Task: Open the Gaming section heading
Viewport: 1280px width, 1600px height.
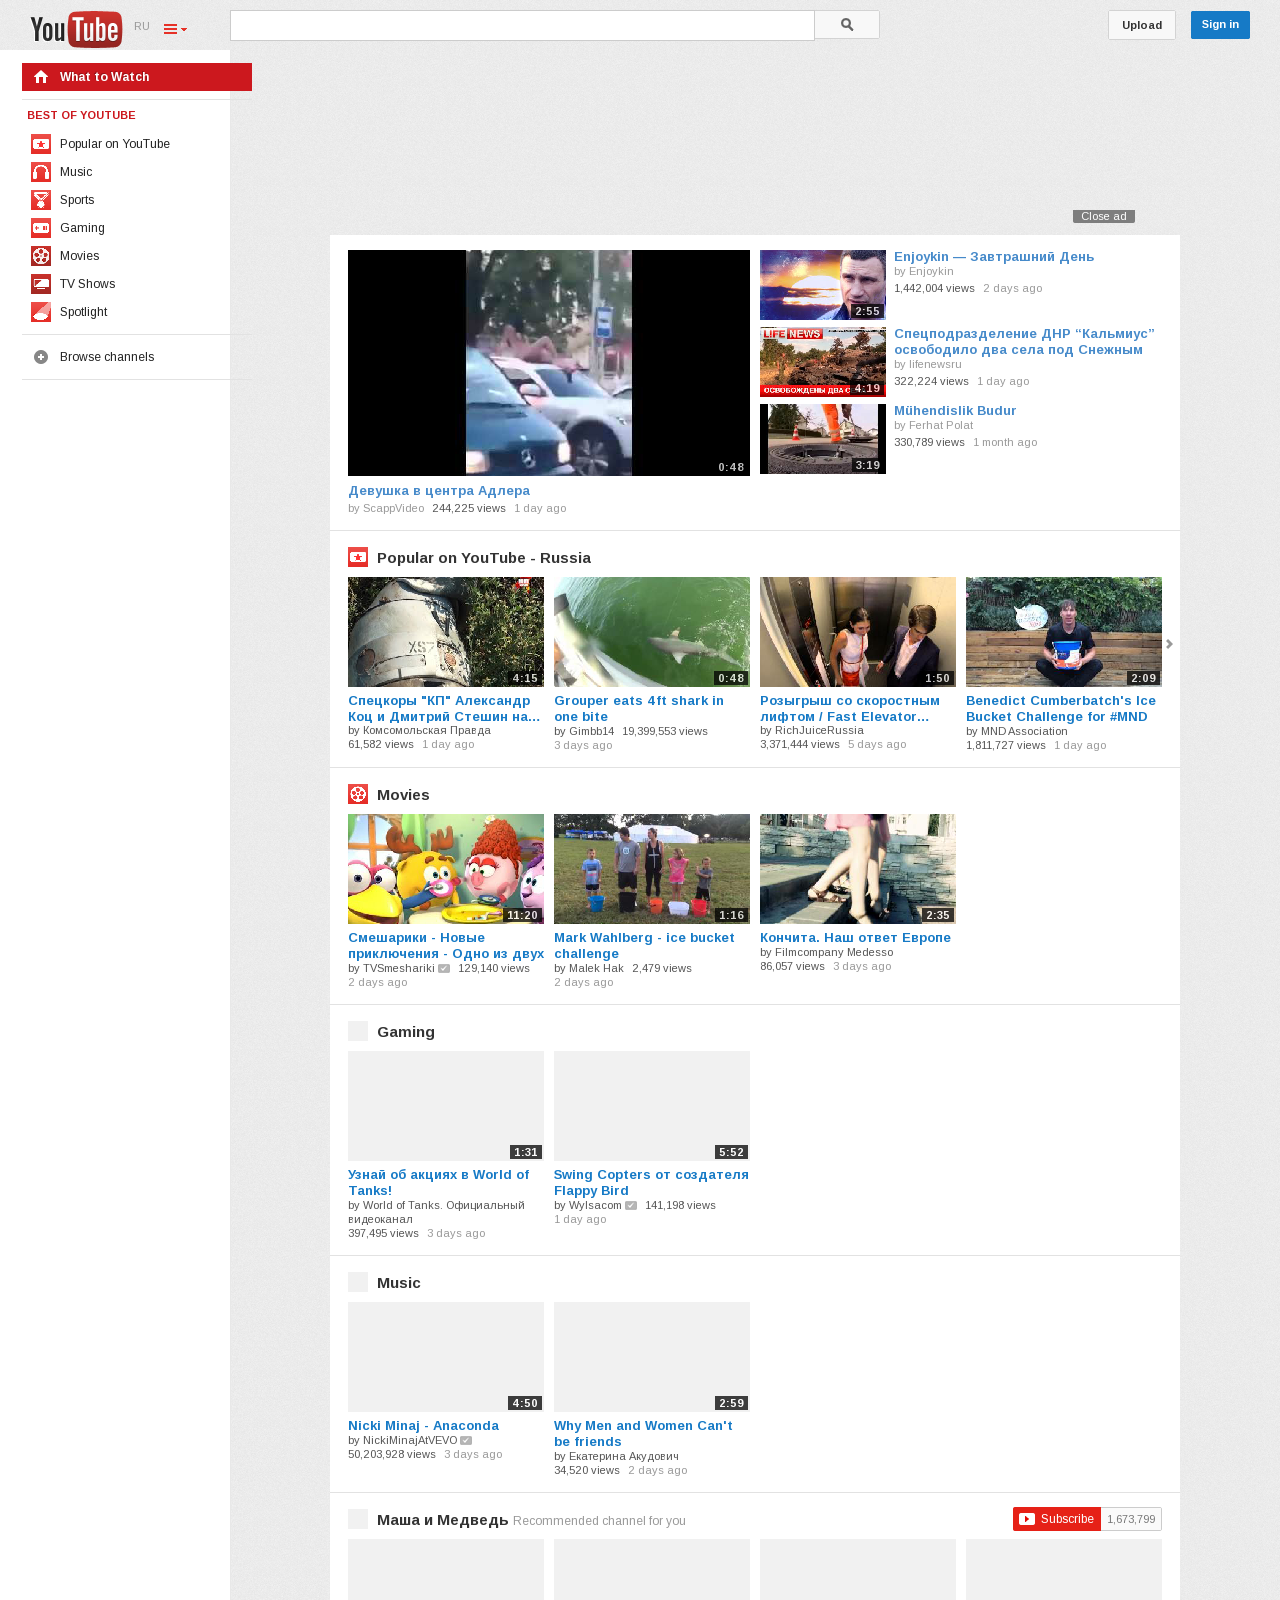Action: coord(406,1032)
